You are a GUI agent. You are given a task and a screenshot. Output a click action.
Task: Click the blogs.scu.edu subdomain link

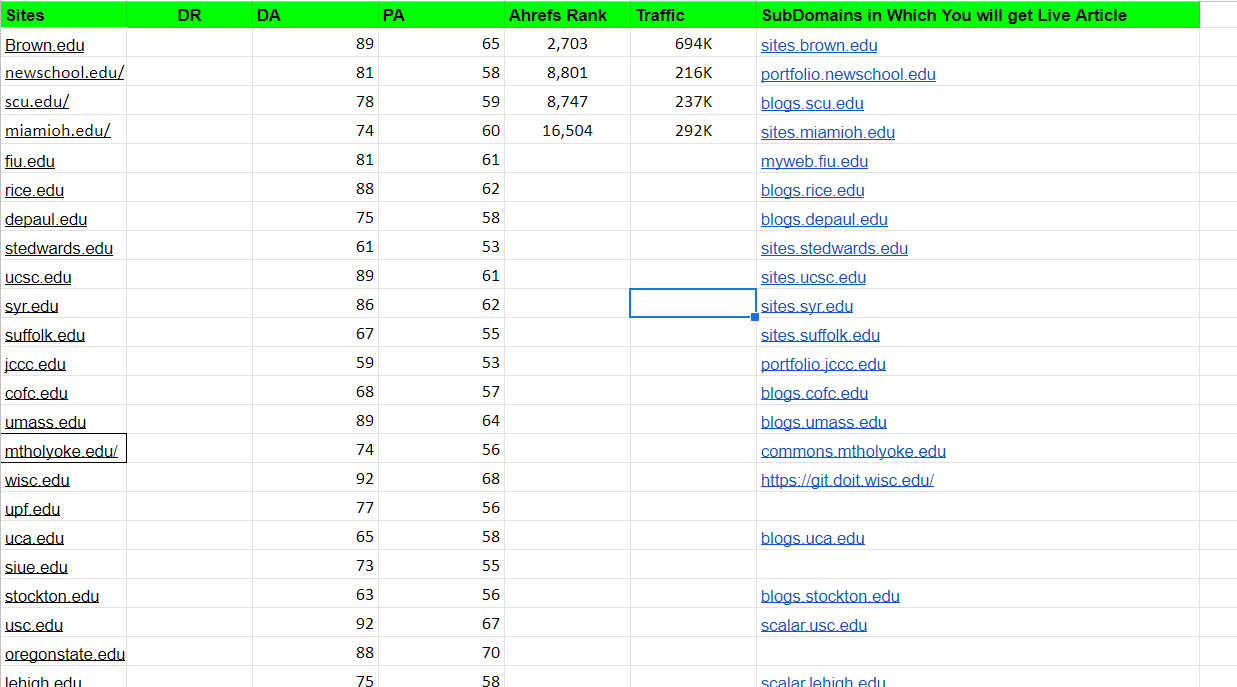point(812,103)
